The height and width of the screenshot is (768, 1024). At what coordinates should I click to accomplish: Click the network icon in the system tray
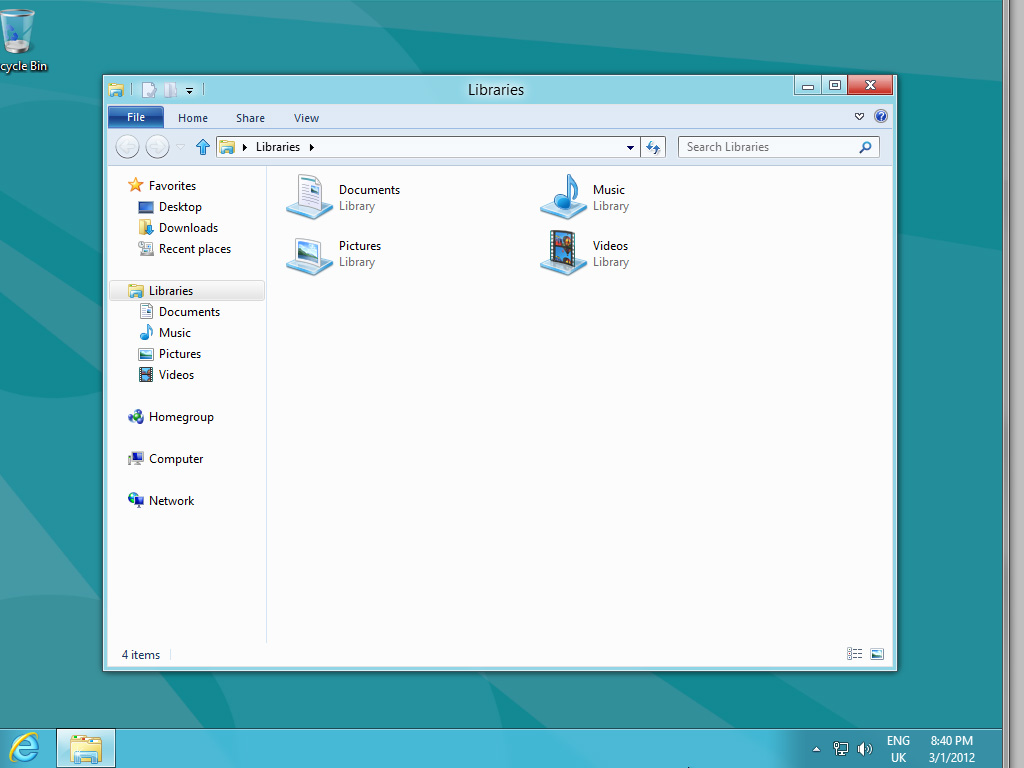tap(840, 748)
